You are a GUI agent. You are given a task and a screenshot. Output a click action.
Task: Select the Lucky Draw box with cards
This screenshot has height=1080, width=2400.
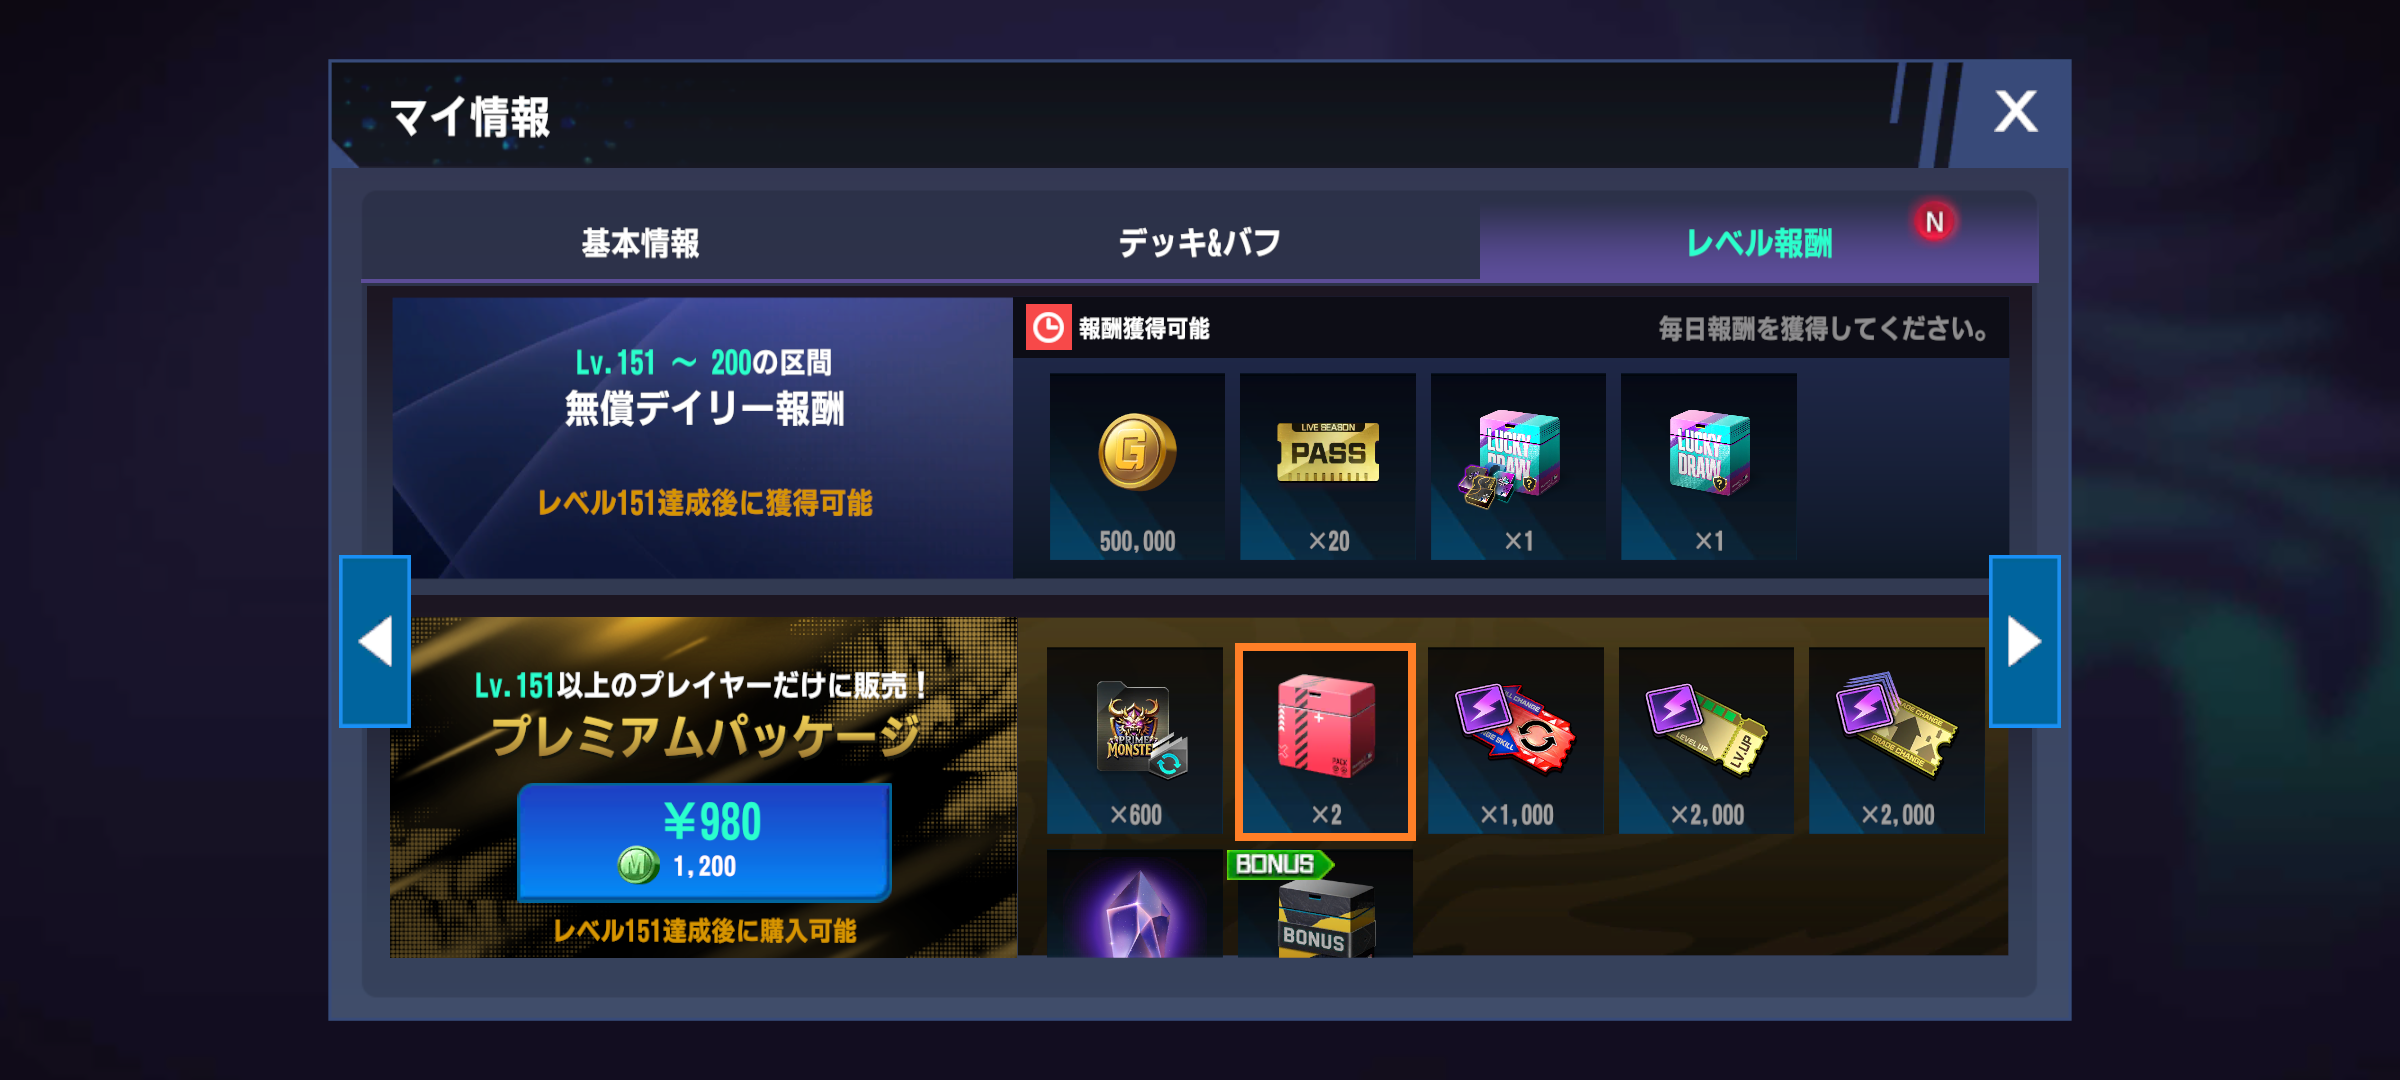click(1518, 466)
